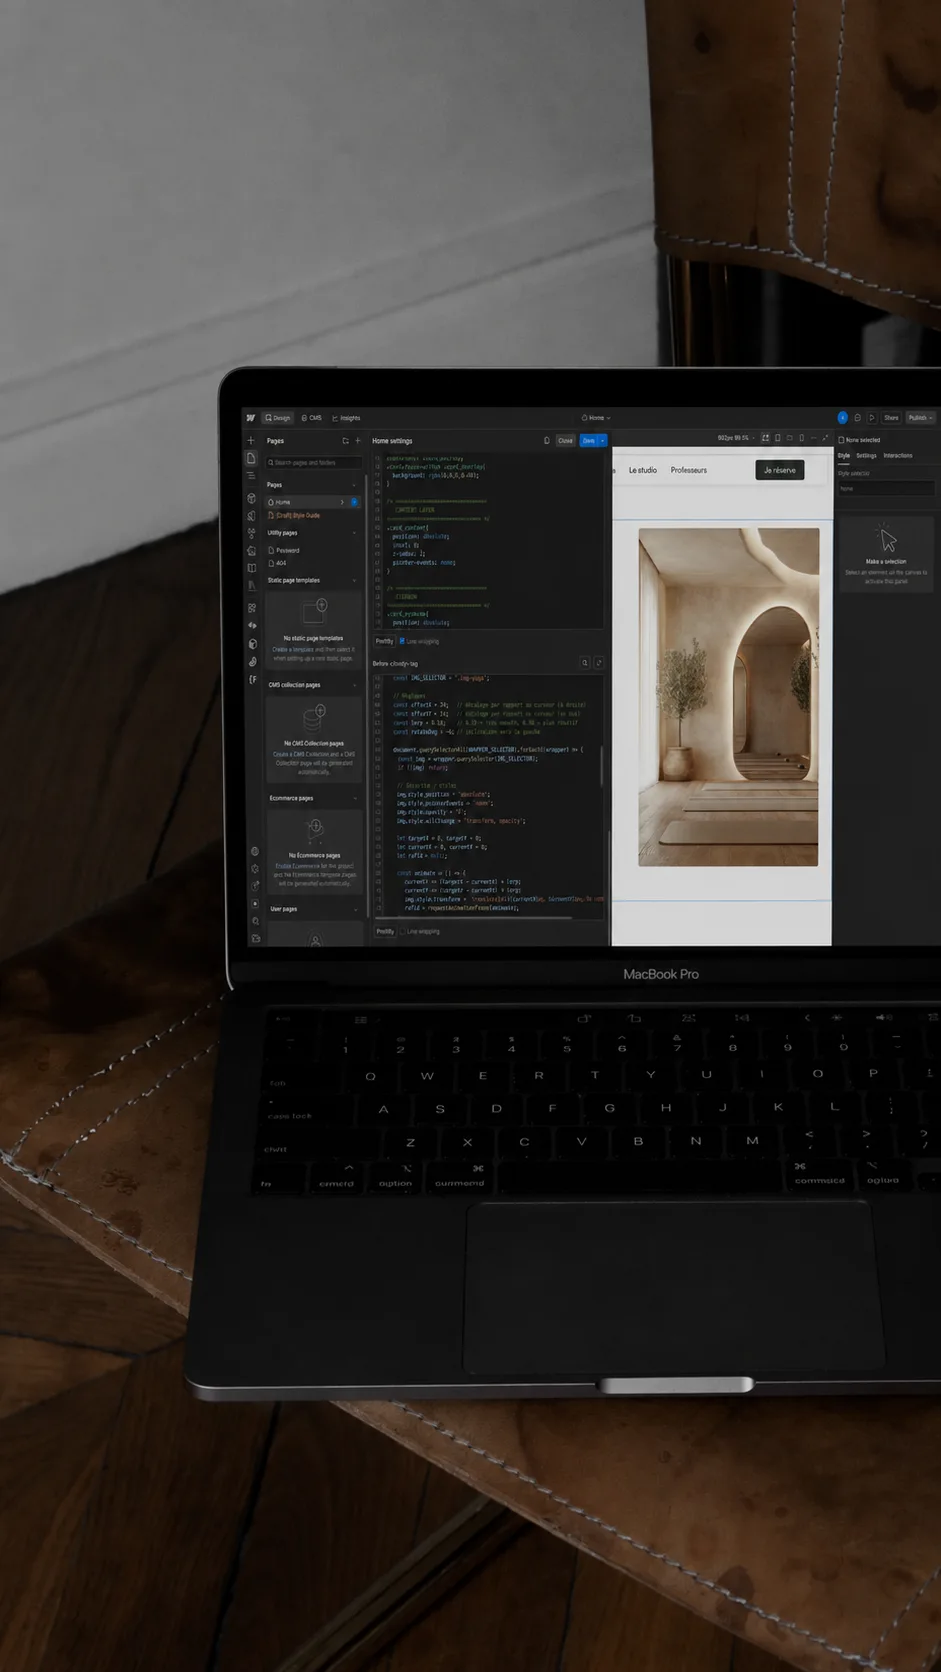The image size is (941, 1672).
Task: Click the user avatar in top bar
Action: tap(843, 418)
